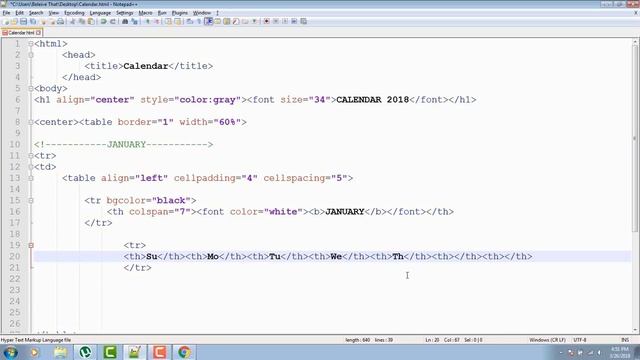
Task: Open Google Chrome from the taskbar
Action: click(x=184, y=352)
